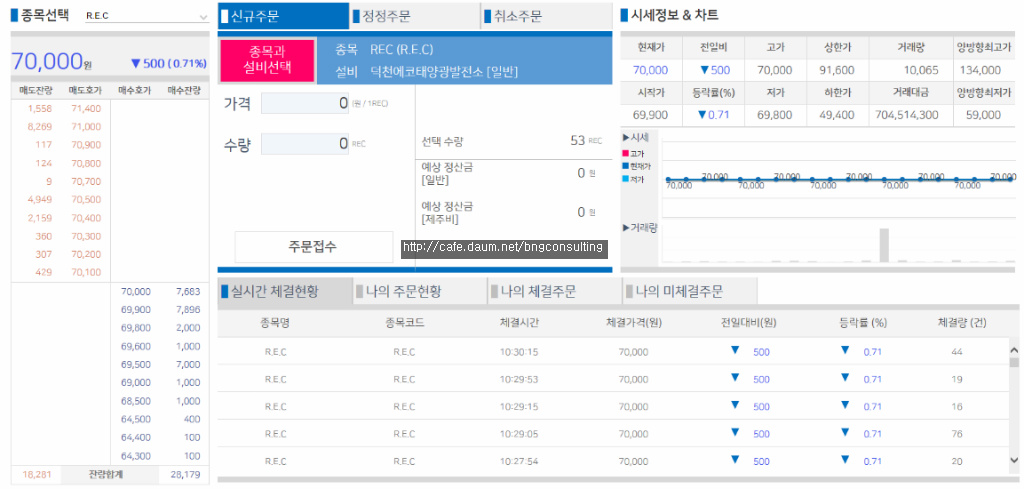
Task: Click the scroll up arrow of the trade list
Action: (x=1014, y=350)
